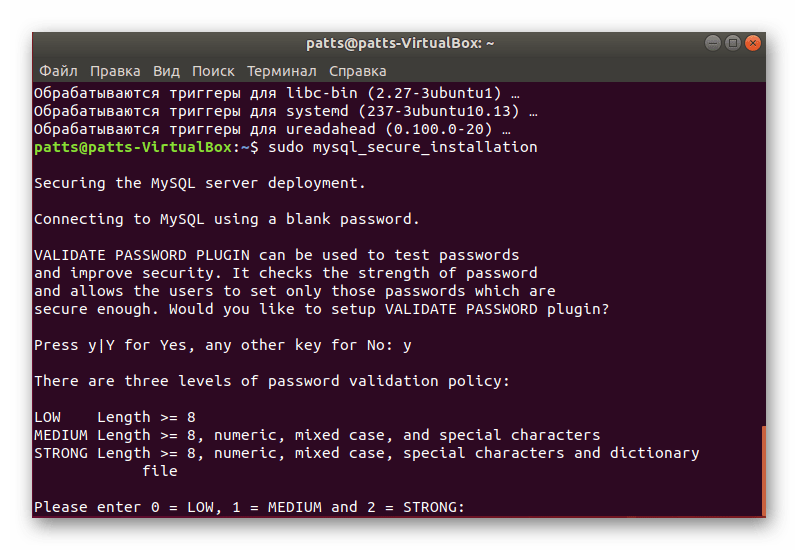
Task: Click the 'Press y|Y for Yes' line
Action: click(x=222, y=345)
